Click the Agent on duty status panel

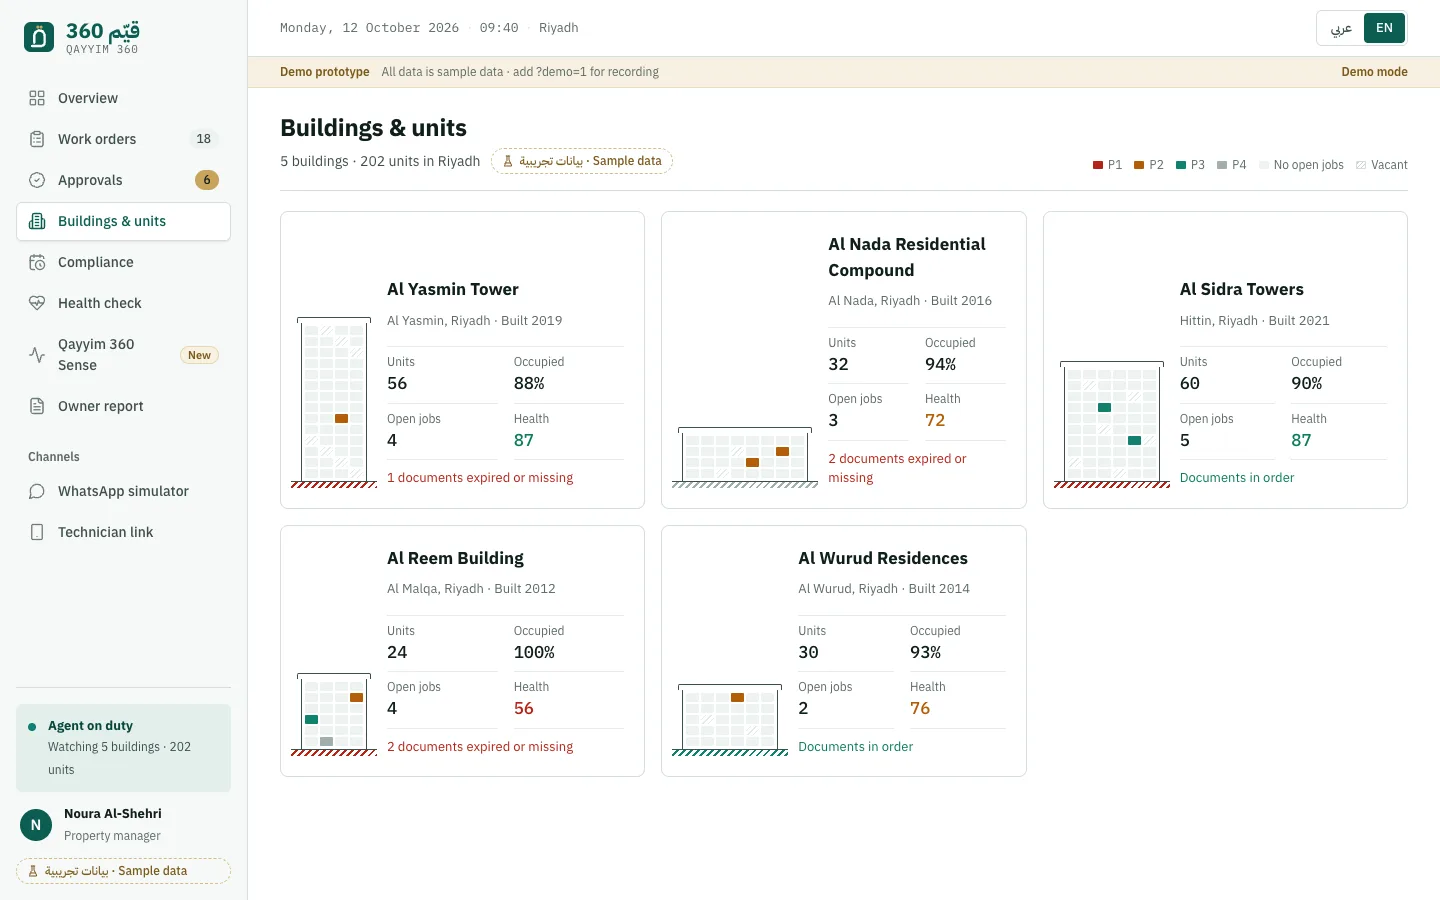click(x=124, y=748)
